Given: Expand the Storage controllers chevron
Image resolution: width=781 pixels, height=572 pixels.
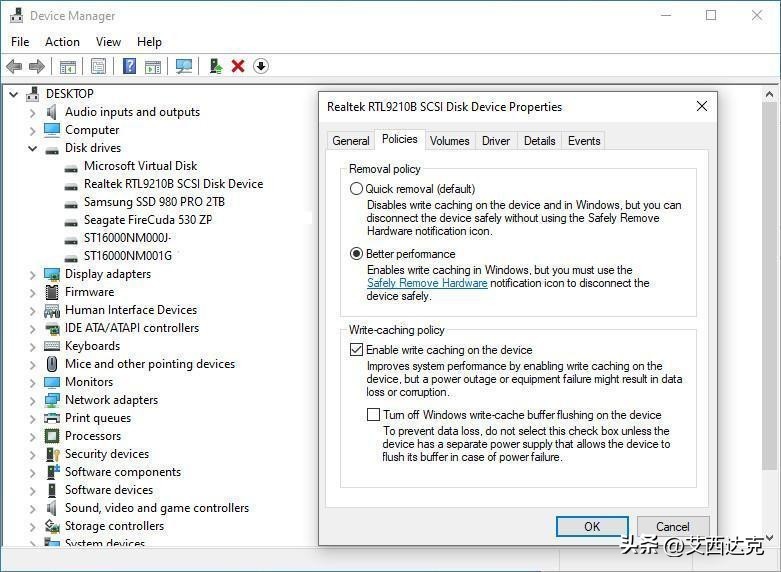Looking at the screenshot, I should click(32, 526).
